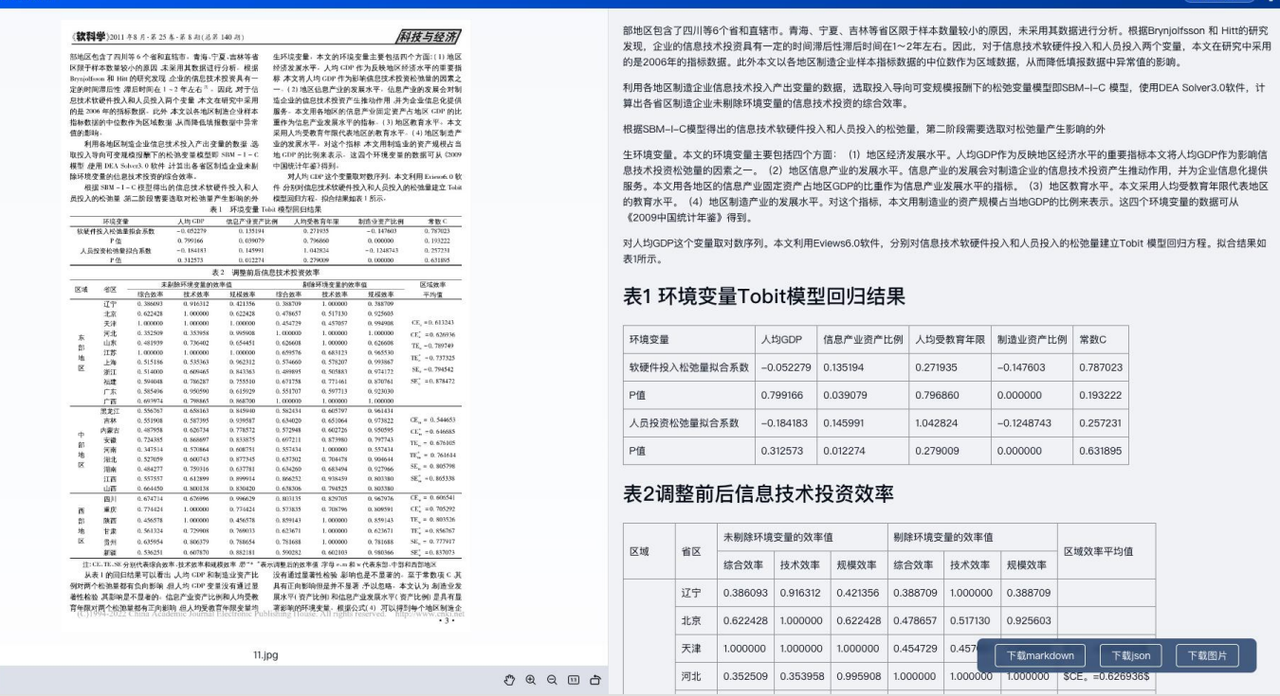Viewport: 1280px width, 696px height.
Task: Click province cell 辽宁
Action: click(696, 593)
